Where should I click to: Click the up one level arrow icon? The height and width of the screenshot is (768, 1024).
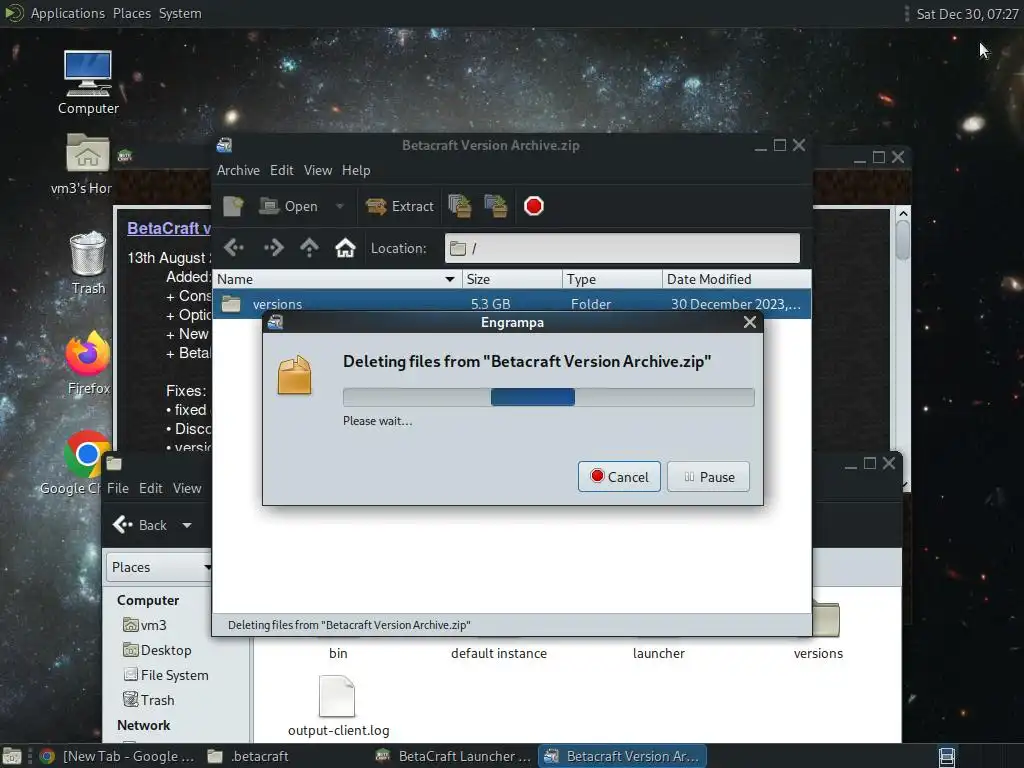tap(309, 248)
